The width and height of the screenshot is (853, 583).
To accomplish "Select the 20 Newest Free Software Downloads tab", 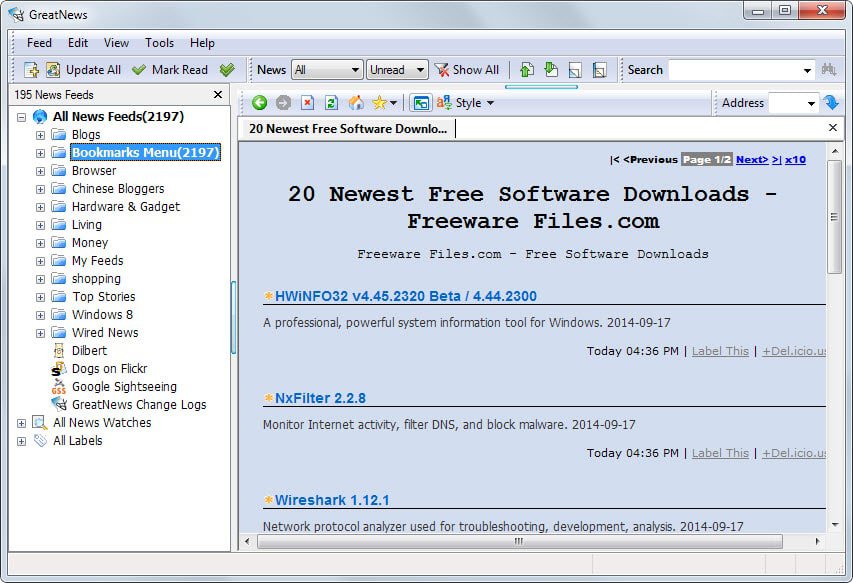I will pyautogui.click(x=348, y=129).
